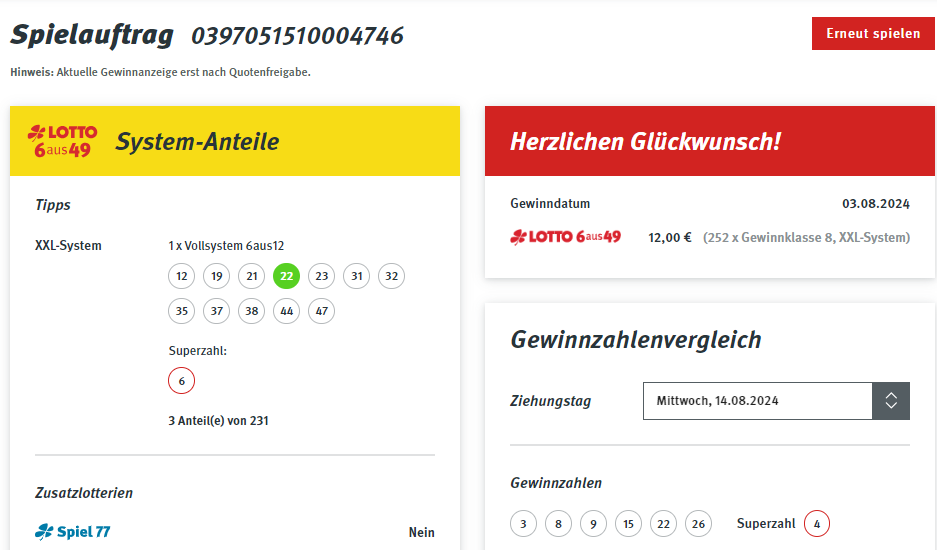
Task: Click the Gewinnzahlen label
Action: [556, 483]
